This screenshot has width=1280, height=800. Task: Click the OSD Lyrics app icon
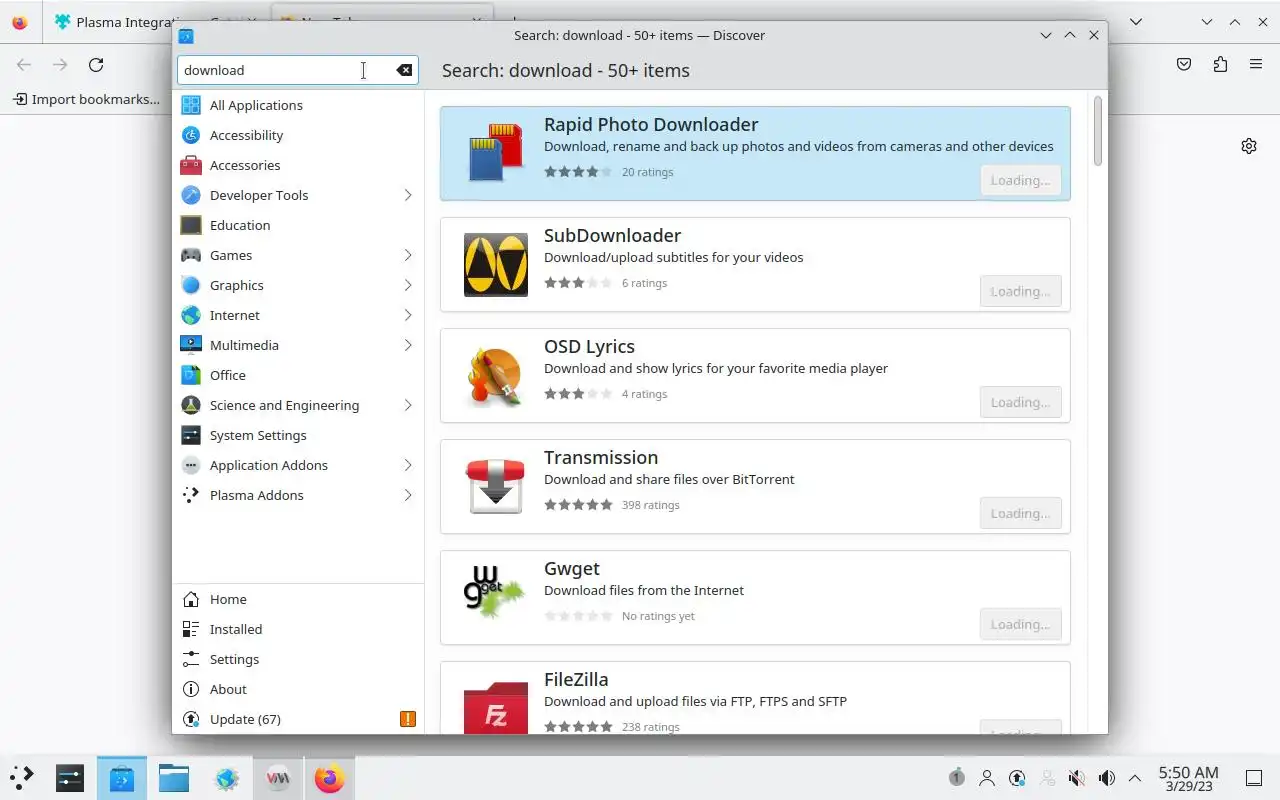(x=496, y=375)
